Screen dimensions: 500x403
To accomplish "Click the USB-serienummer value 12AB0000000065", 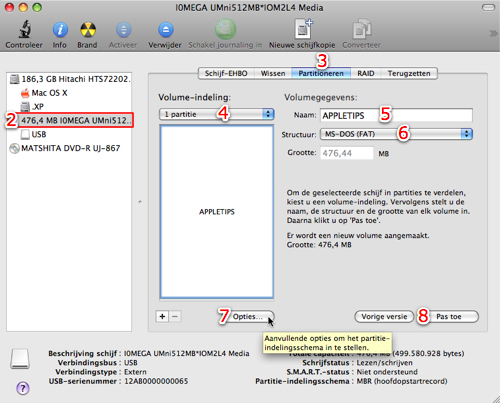I will point(156,381).
